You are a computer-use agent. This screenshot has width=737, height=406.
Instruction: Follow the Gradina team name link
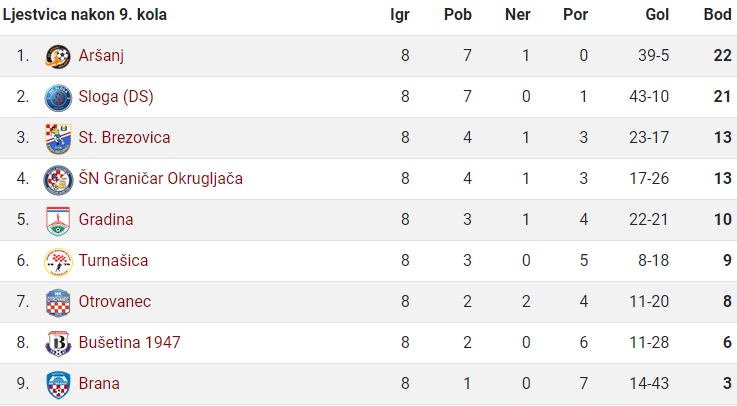point(106,219)
